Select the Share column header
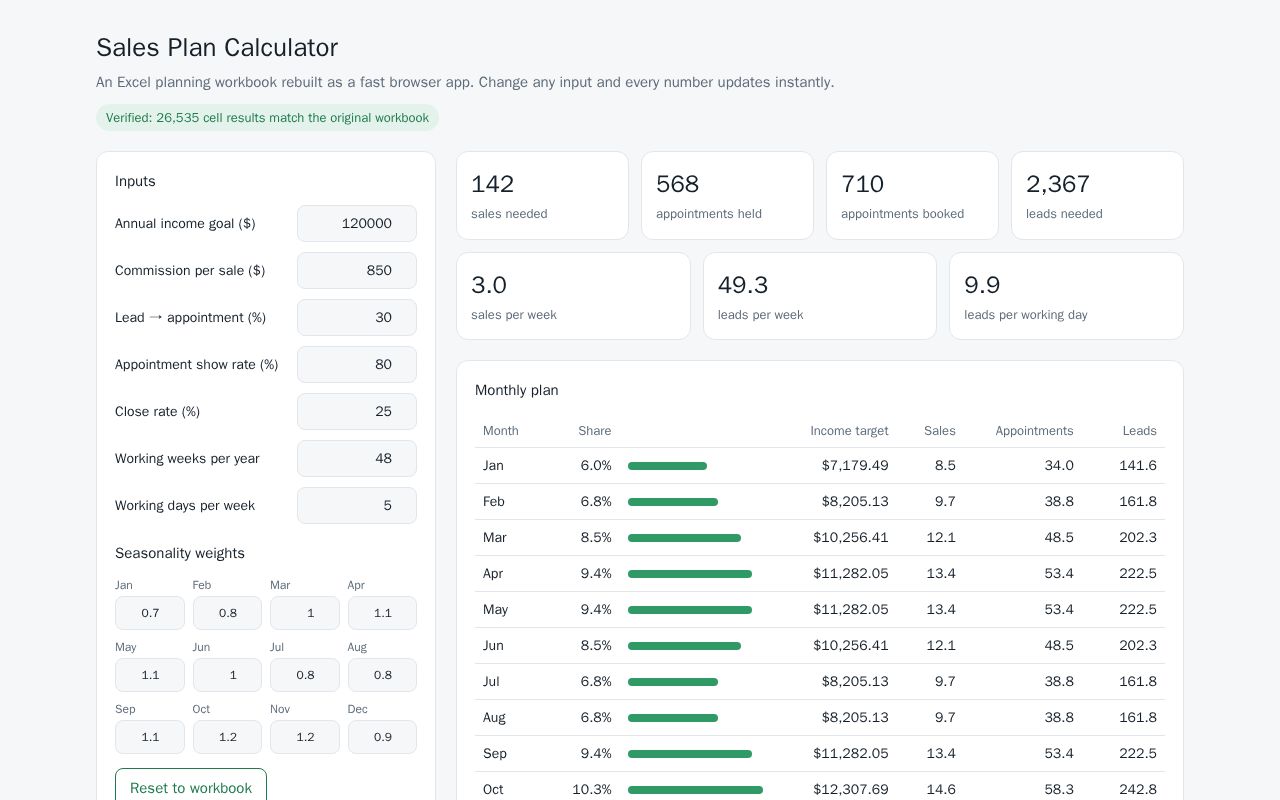 tap(594, 431)
